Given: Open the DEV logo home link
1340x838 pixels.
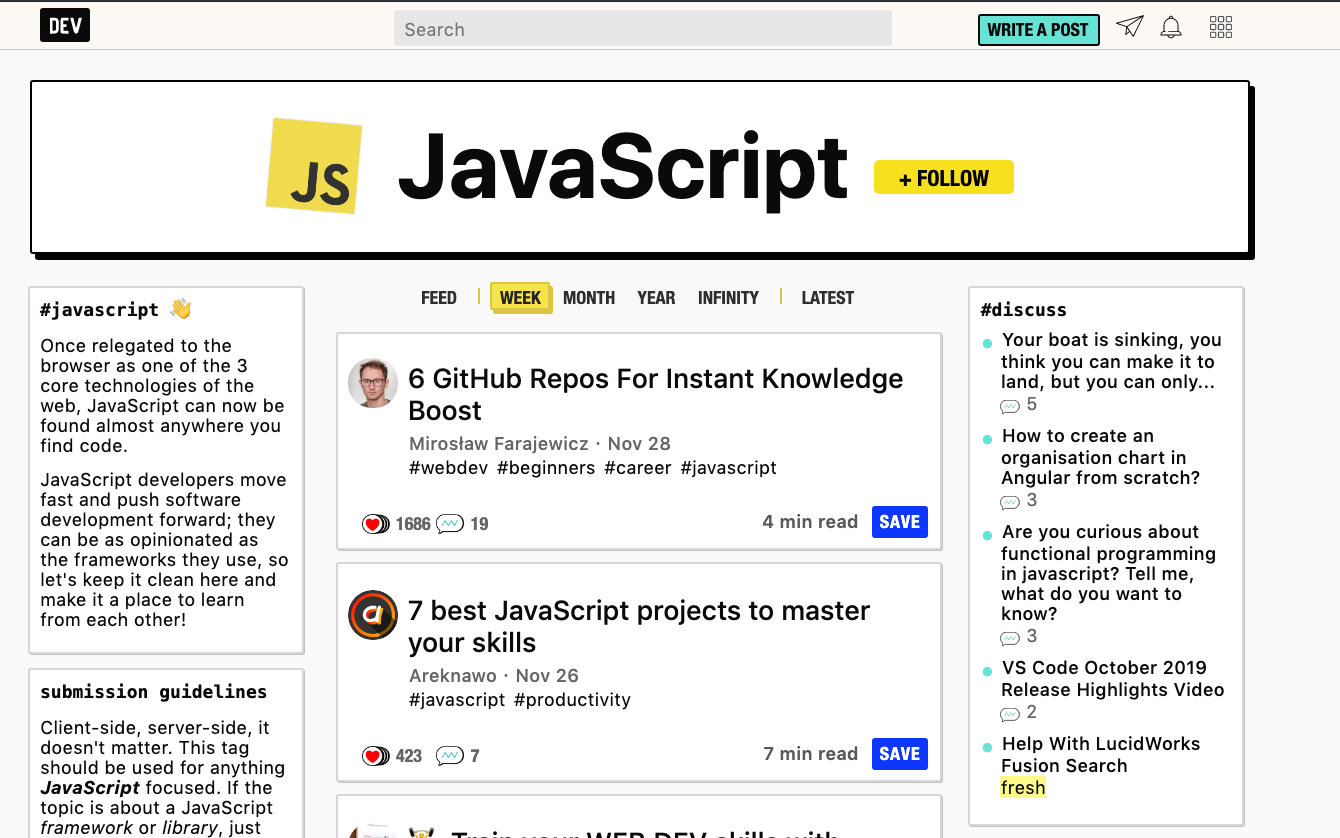Looking at the screenshot, I should [65, 26].
